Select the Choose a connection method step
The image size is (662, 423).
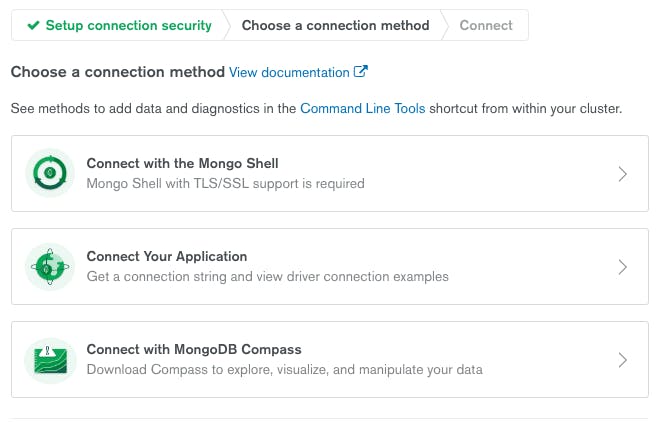point(335,25)
